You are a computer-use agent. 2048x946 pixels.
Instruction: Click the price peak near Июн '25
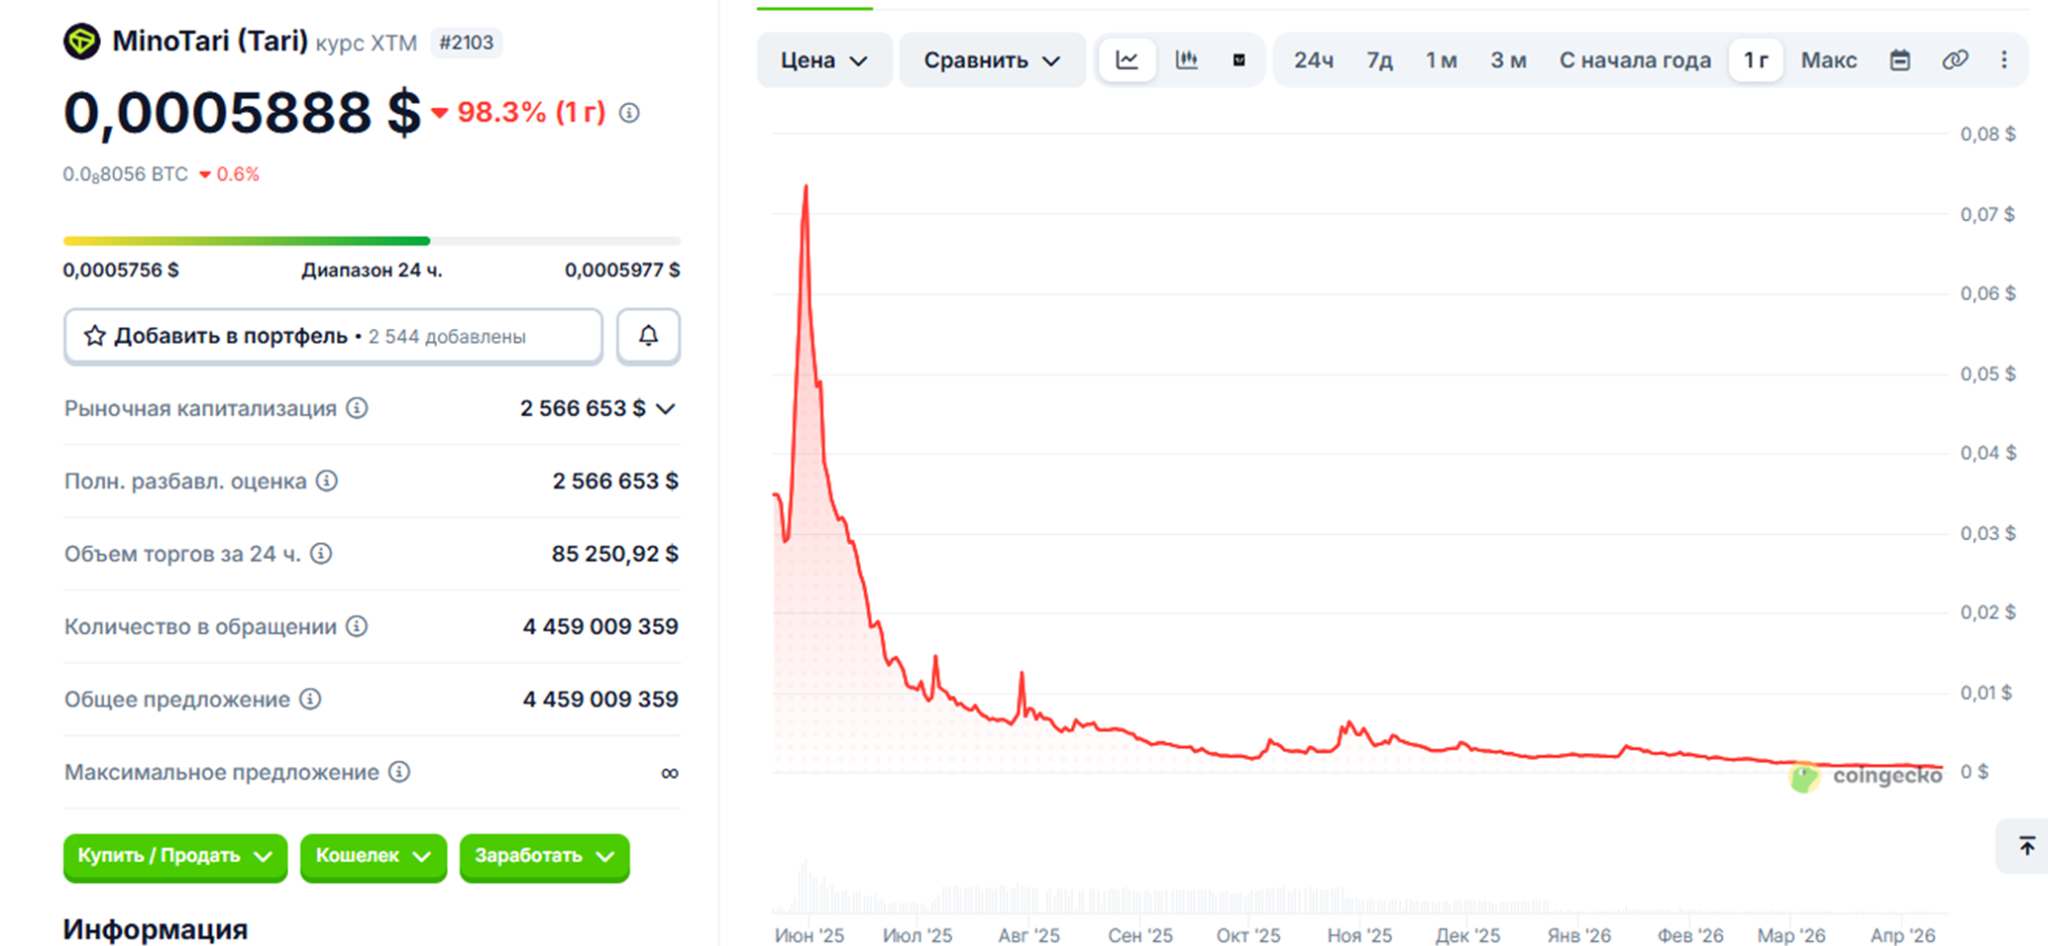coord(805,190)
